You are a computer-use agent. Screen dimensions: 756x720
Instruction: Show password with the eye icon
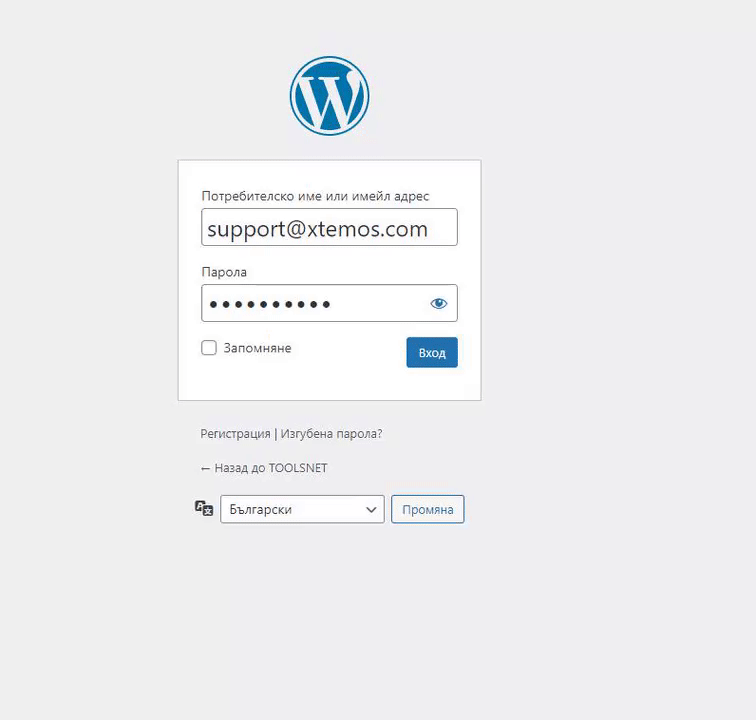click(438, 303)
